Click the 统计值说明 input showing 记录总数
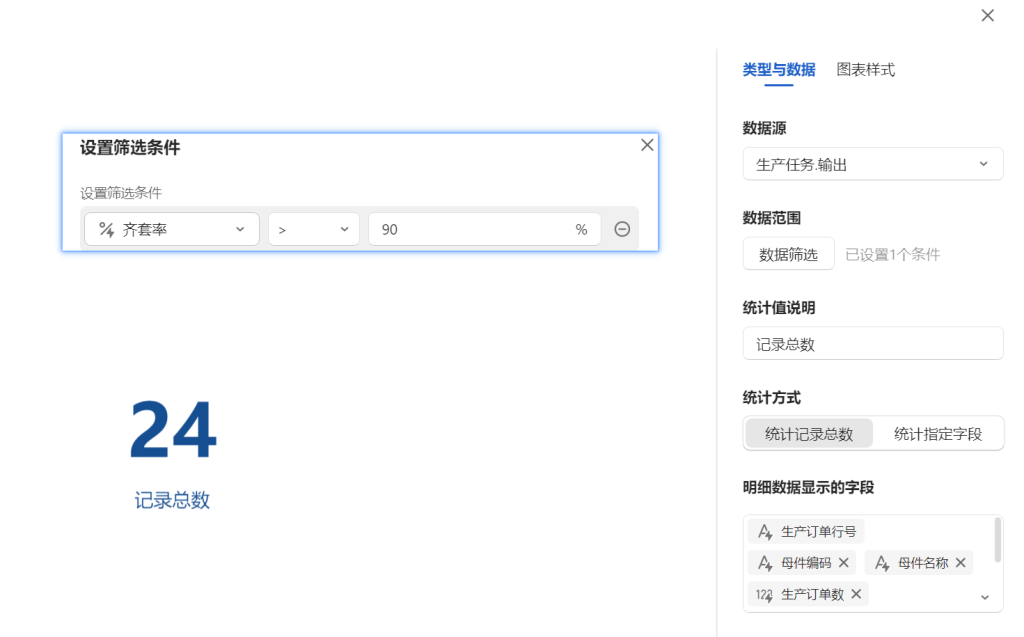 point(872,344)
